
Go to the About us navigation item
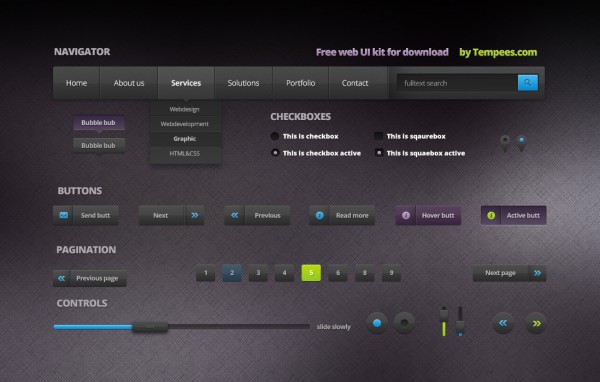(129, 83)
